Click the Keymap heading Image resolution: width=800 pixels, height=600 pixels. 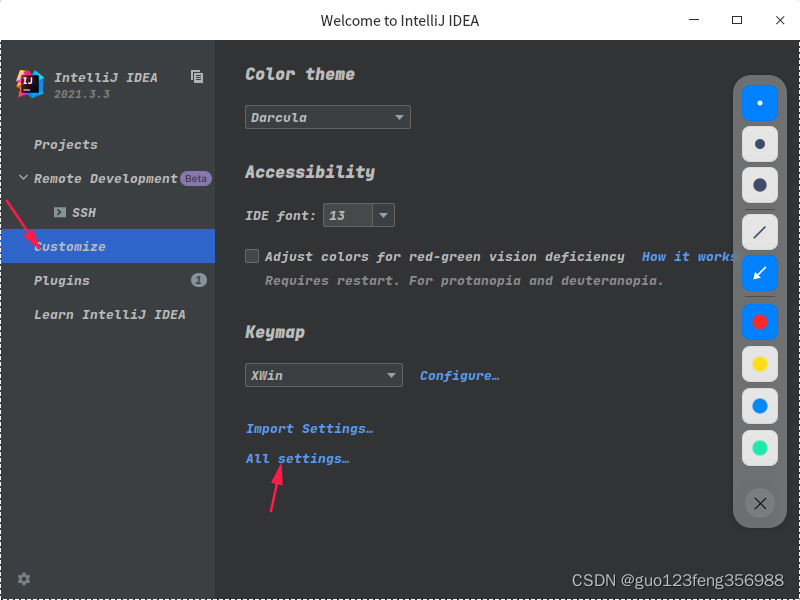point(275,333)
